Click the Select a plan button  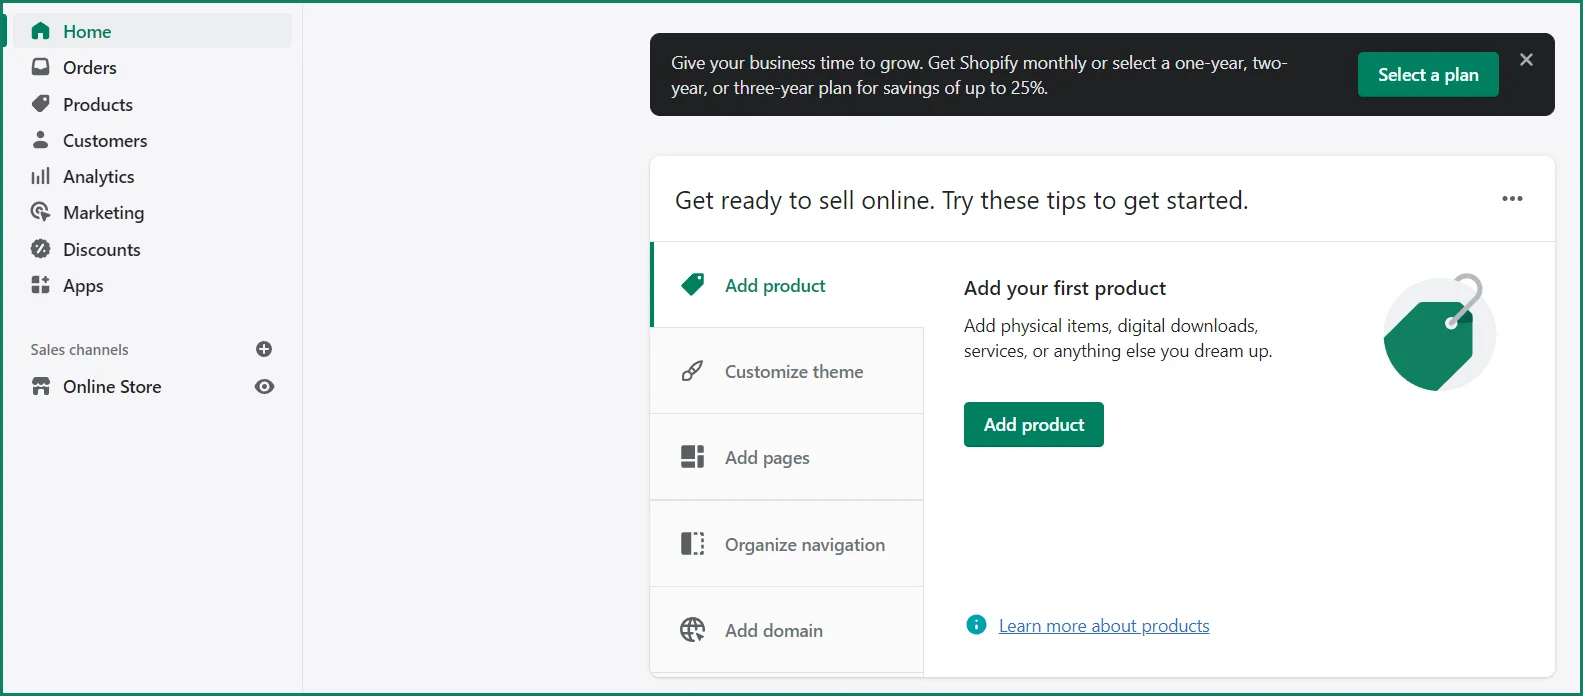click(1428, 74)
